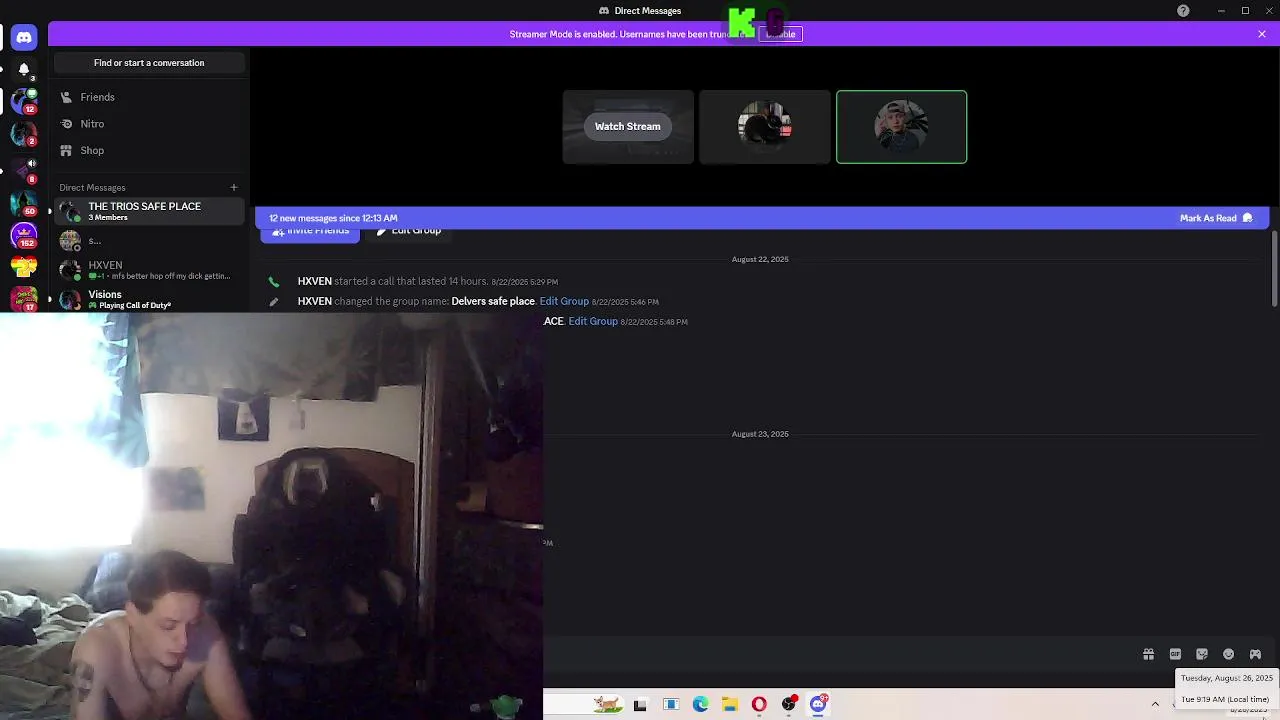Open the game controller apps icon

coord(1255,654)
